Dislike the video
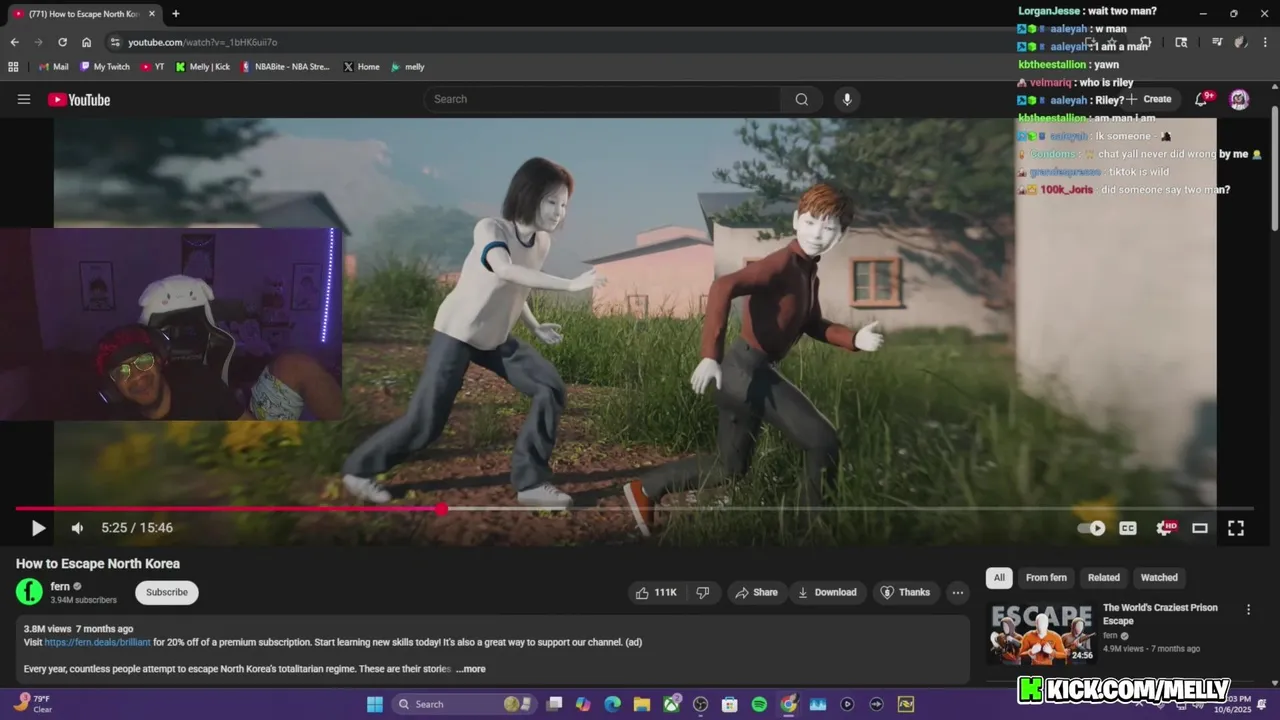 click(703, 592)
